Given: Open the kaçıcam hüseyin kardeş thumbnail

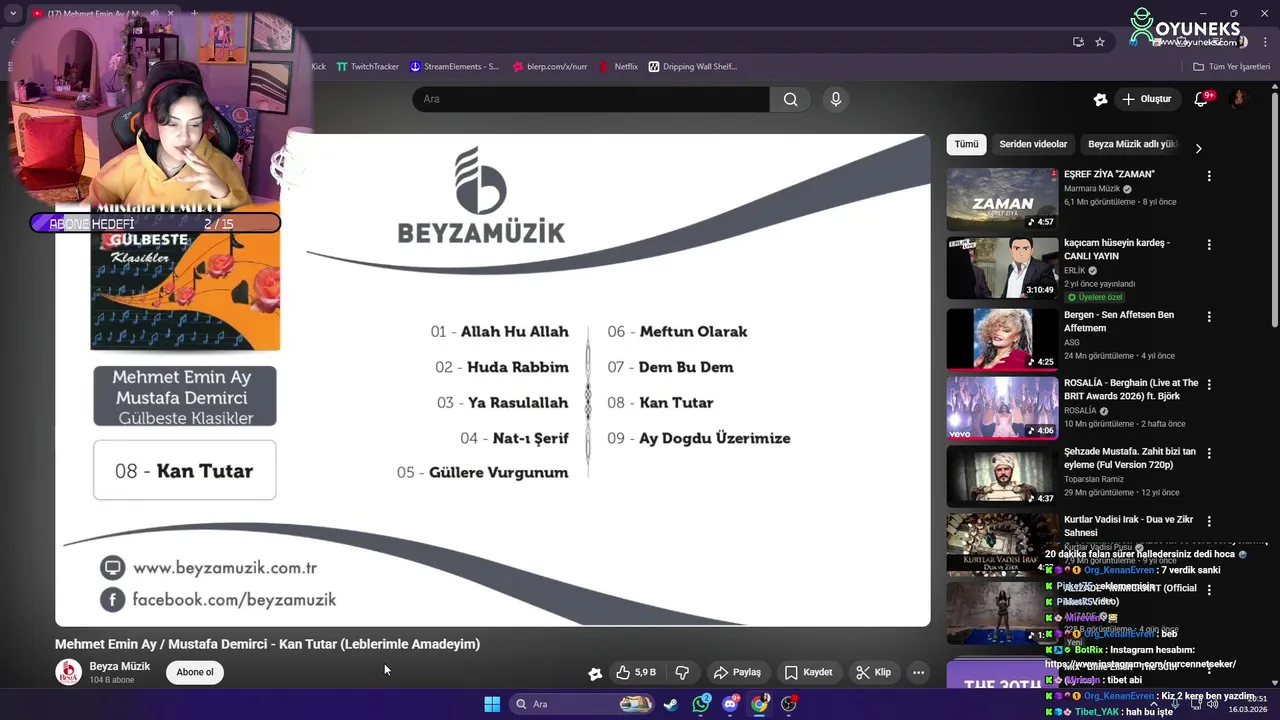Looking at the screenshot, I should (x=1002, y=268).
